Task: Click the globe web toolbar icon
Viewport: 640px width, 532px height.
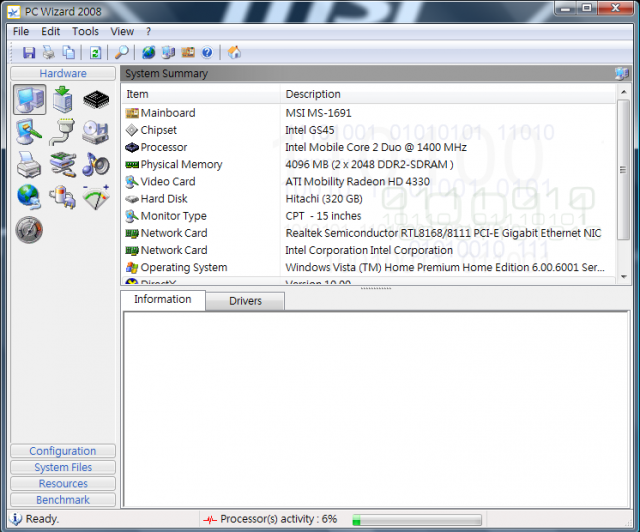Action: (x=148, y=52)
